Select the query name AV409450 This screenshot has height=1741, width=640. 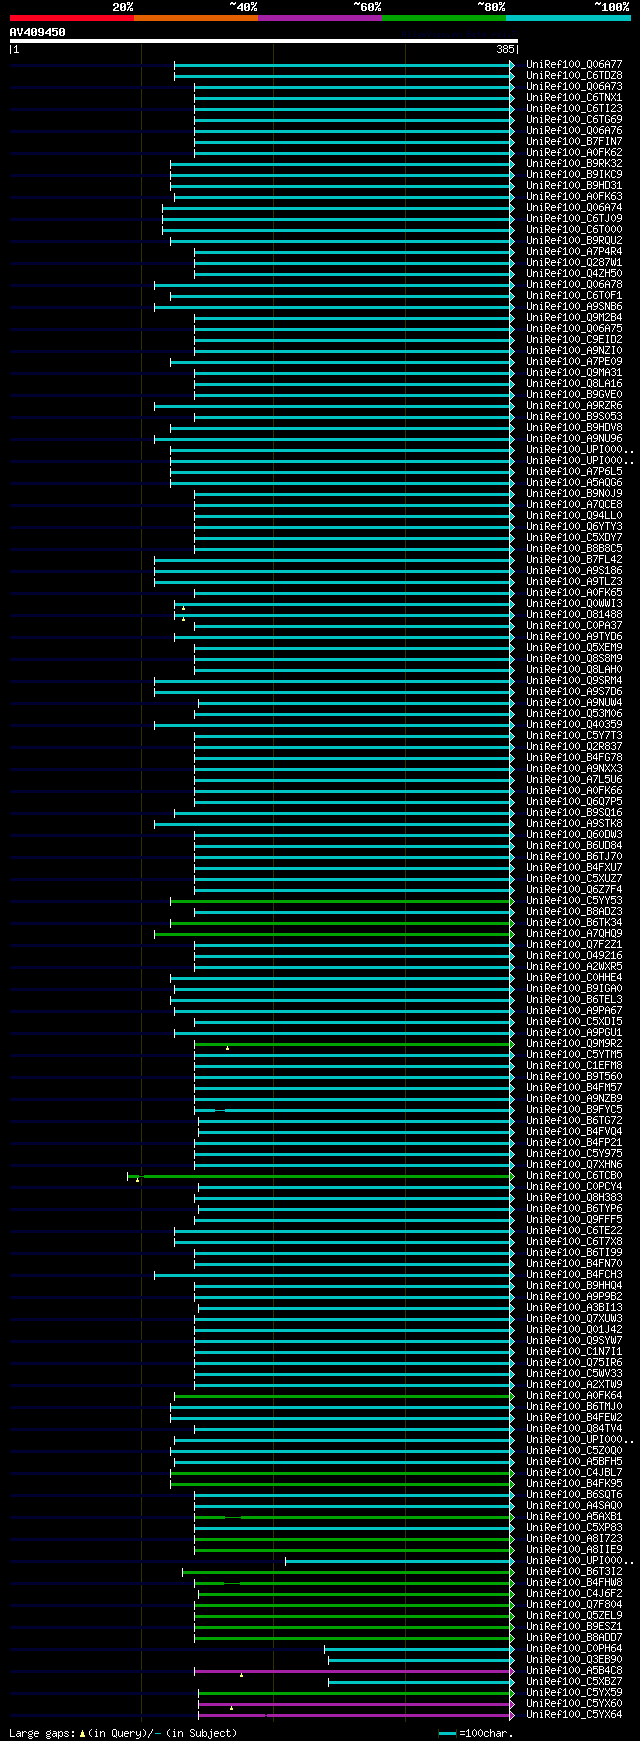point(38,32)
